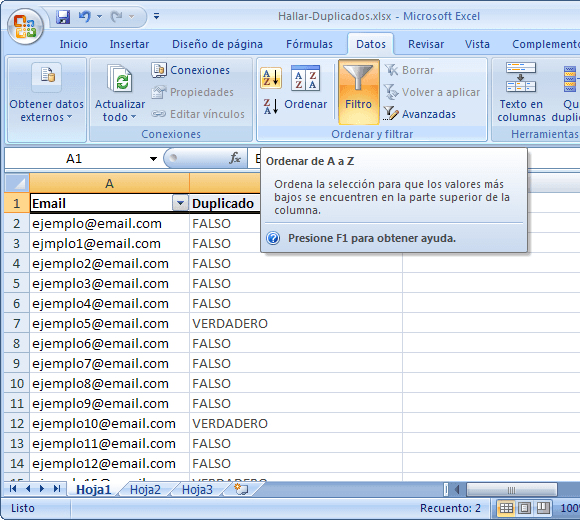Go to next sheet tab arrow

pos(42,489)
